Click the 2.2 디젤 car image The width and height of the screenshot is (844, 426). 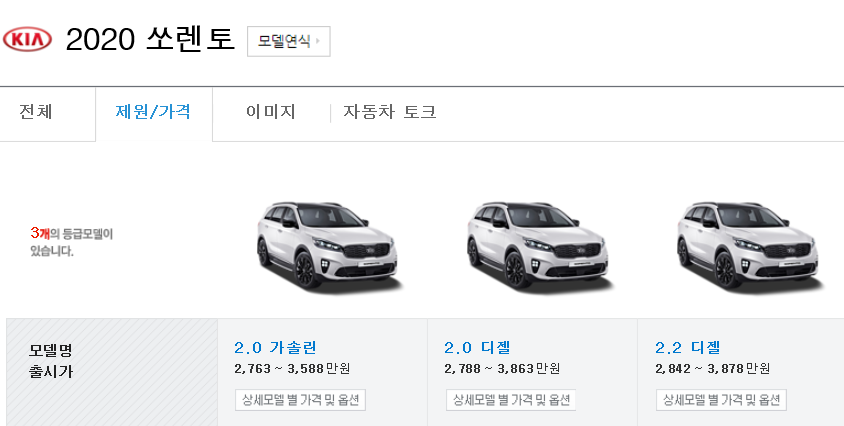point(748,245)
